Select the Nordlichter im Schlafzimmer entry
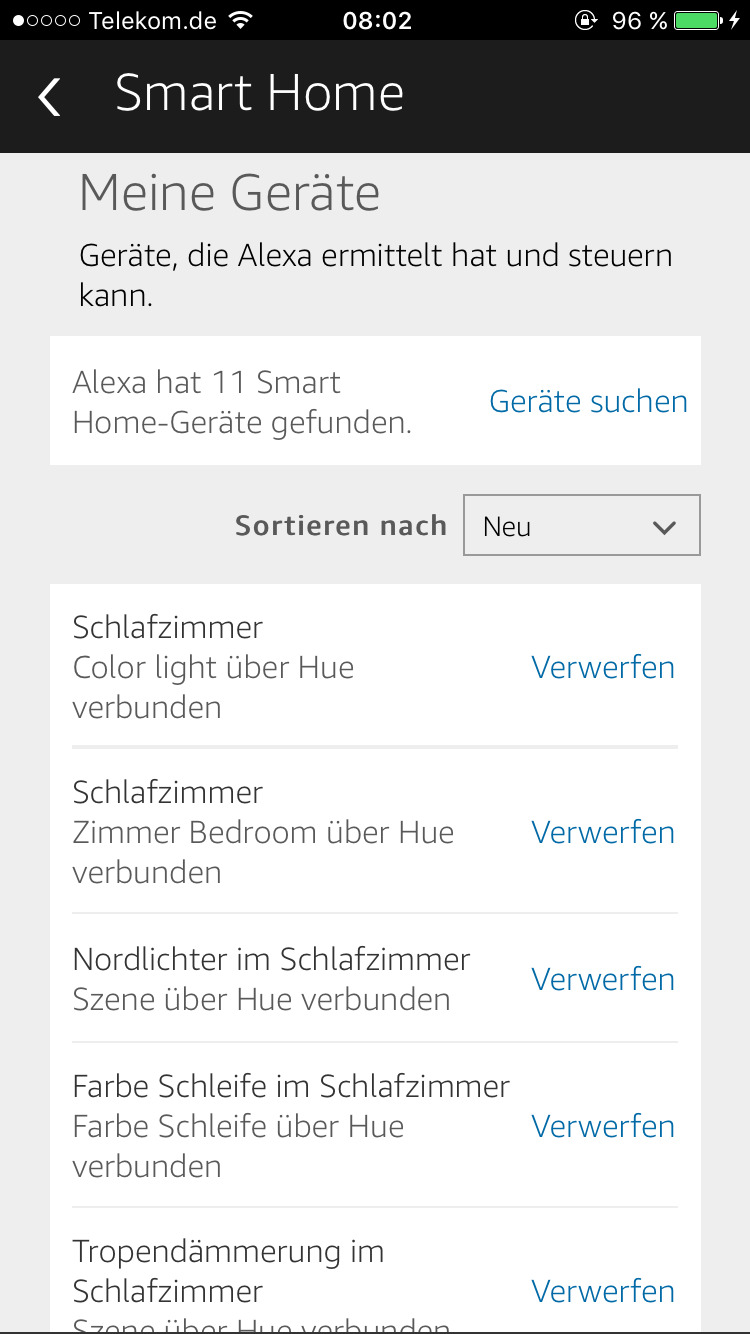Viewport: 750px width, 1334px height. pos(271,979)
